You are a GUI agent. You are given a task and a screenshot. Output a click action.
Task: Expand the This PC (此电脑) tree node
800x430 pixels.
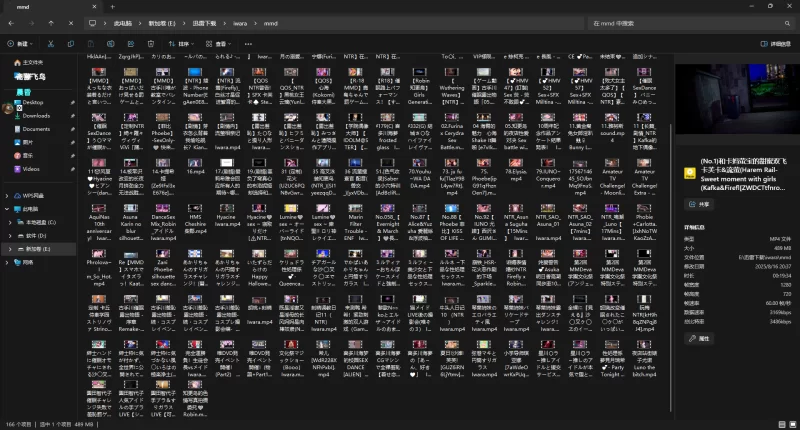7,208
